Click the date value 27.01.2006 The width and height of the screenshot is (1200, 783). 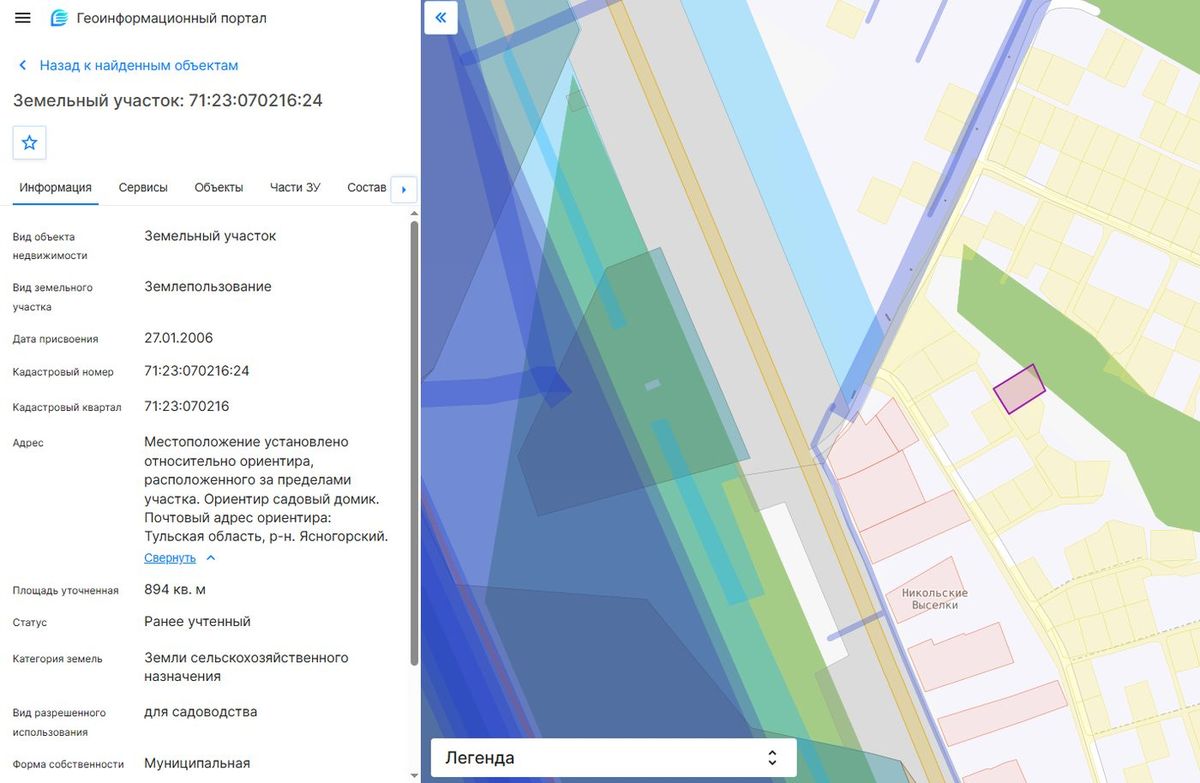click(x=179, y=338)
